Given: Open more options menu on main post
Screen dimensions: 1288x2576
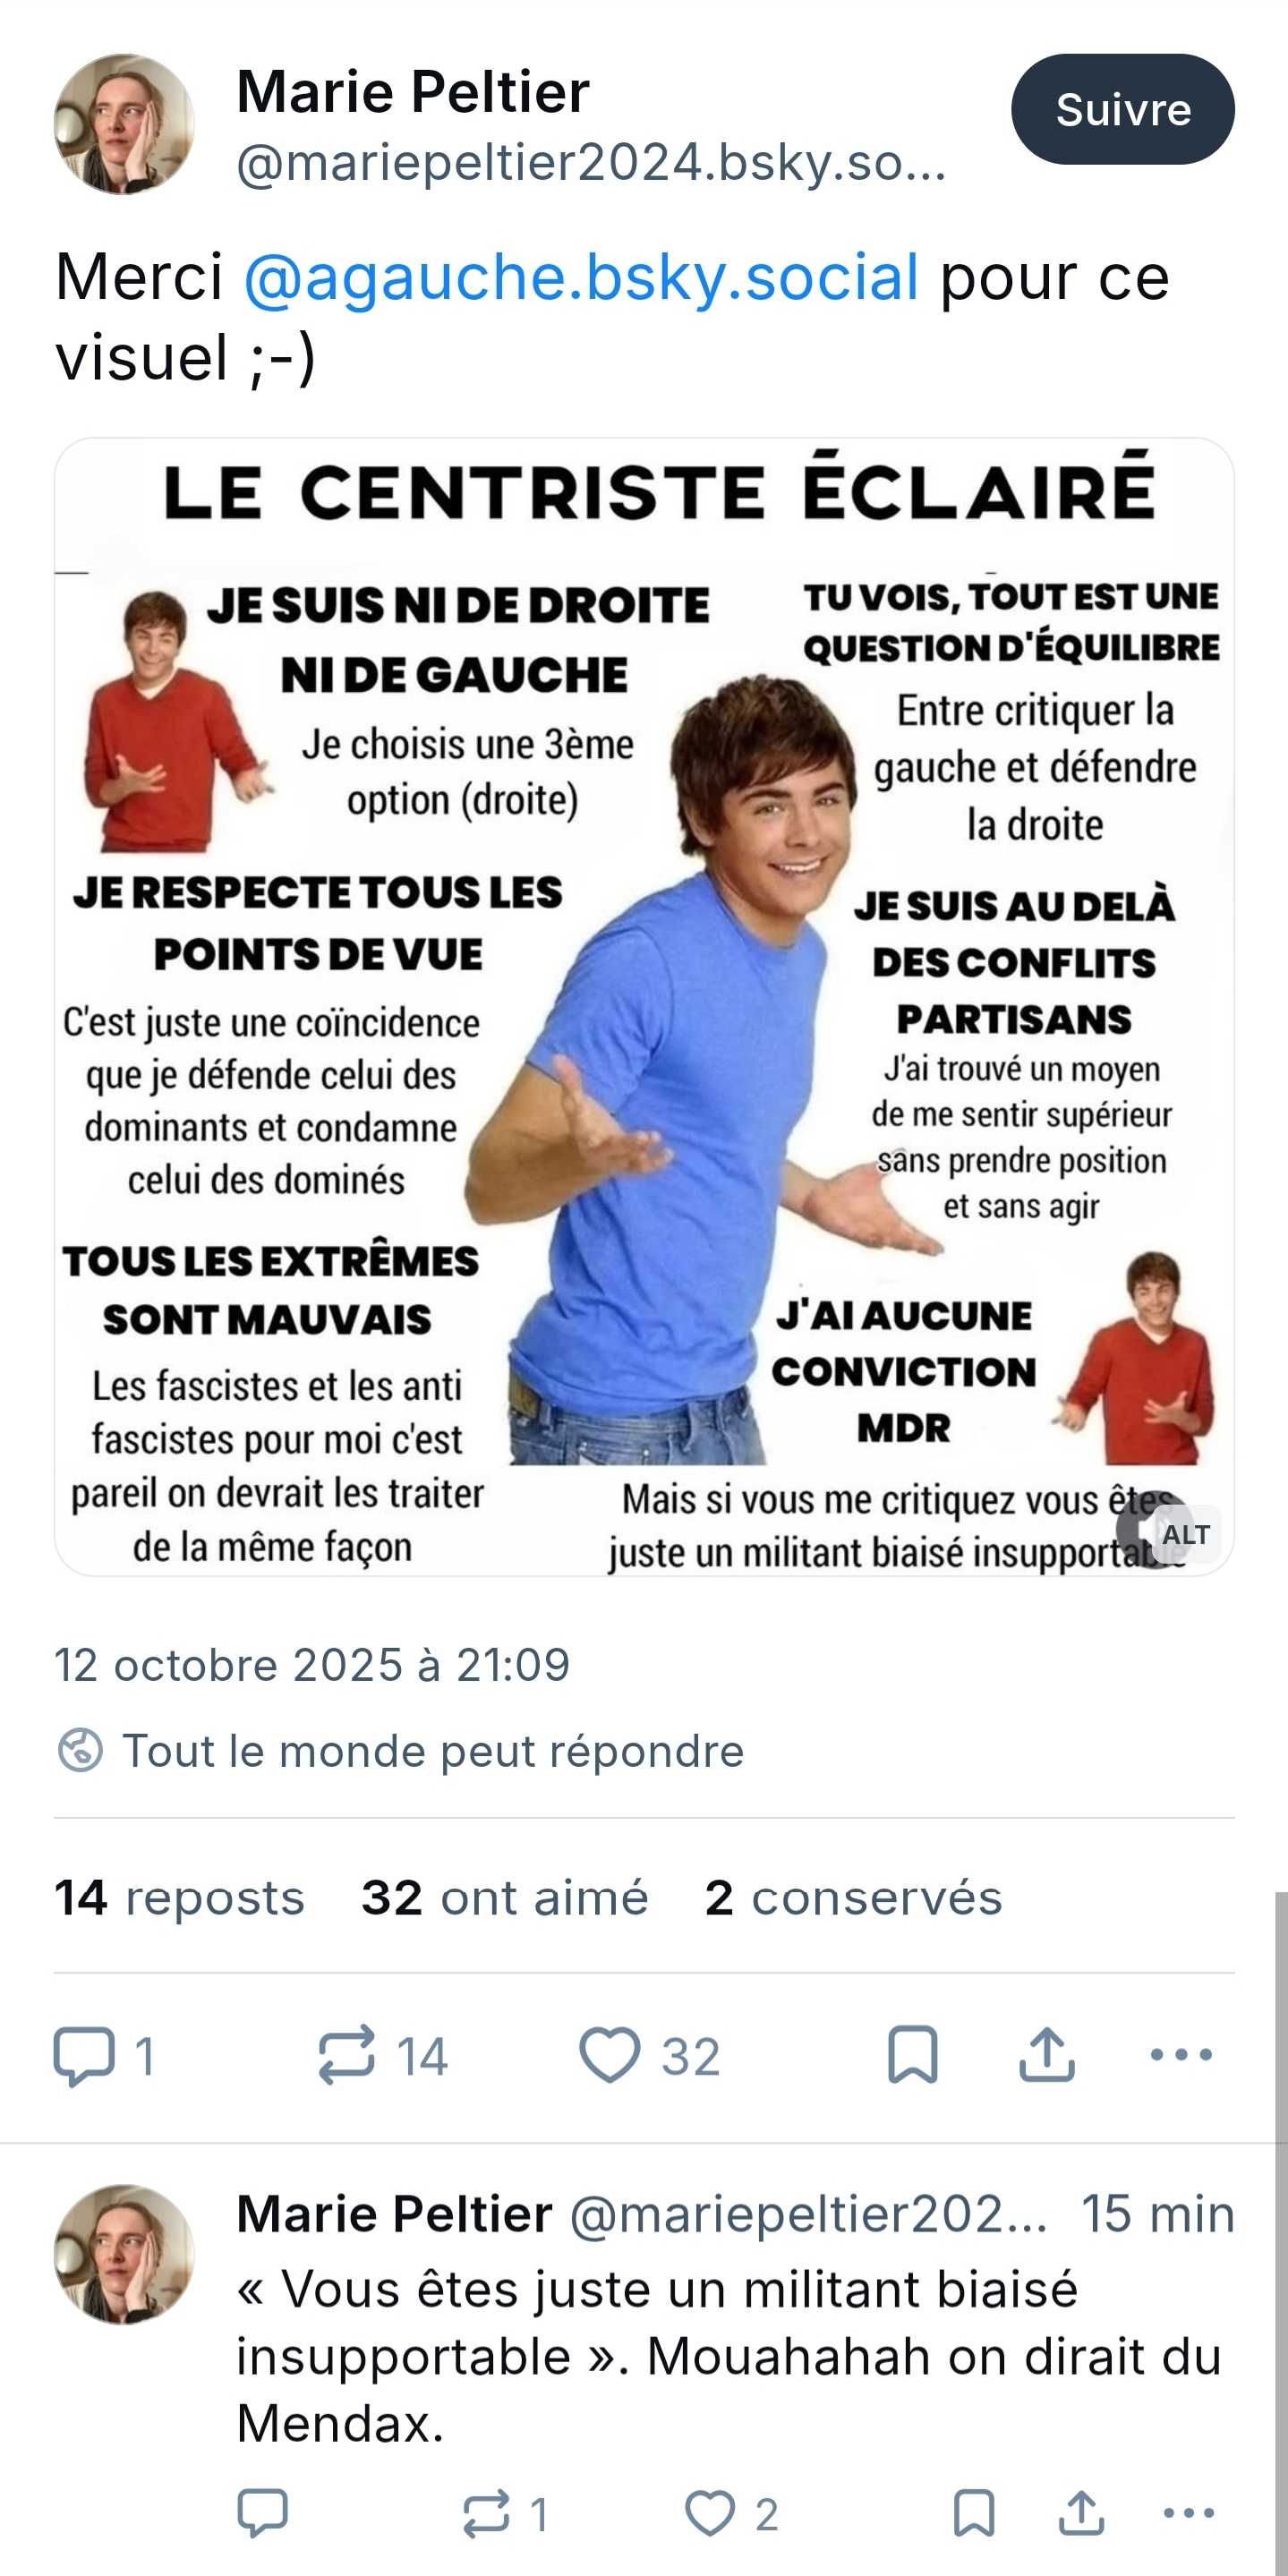Looking at the screenshot, I should (1181, 2055).
